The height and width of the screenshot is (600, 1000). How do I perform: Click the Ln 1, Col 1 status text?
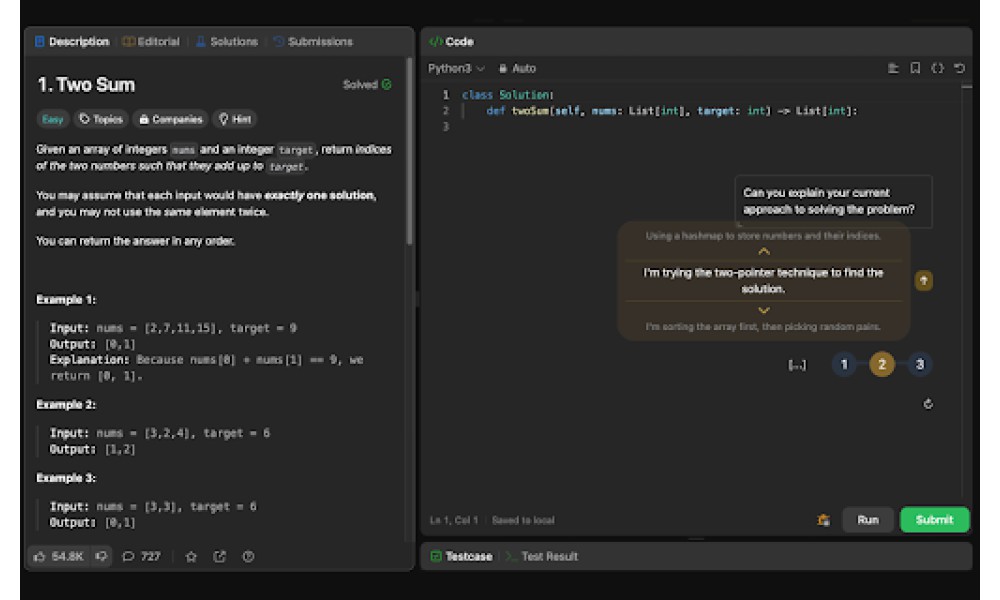[453, 520]
